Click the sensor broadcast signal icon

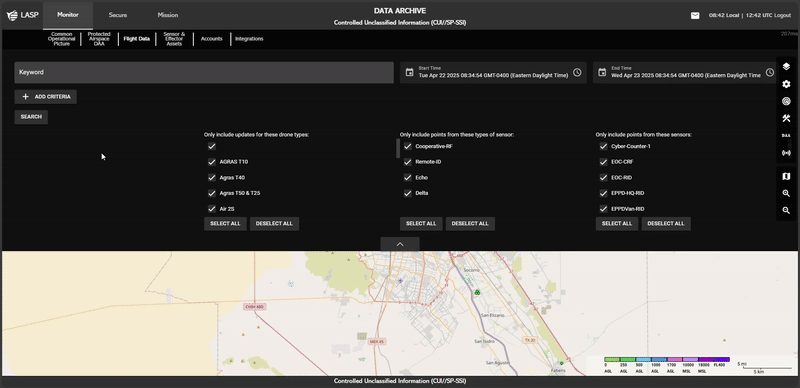click(786, 153)
